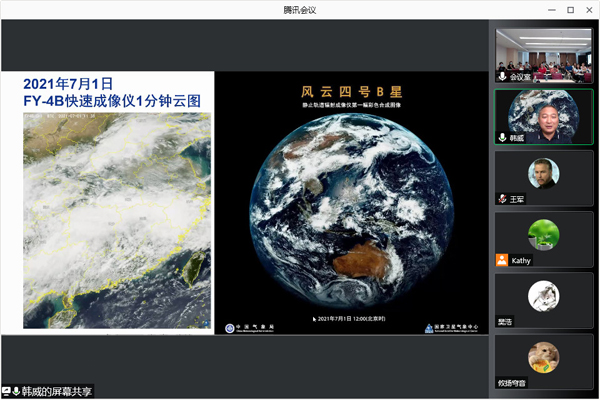Click the subtitle under 风云四号B星
Viewport: 600px width, 400px height.
(x=351, y=105)
